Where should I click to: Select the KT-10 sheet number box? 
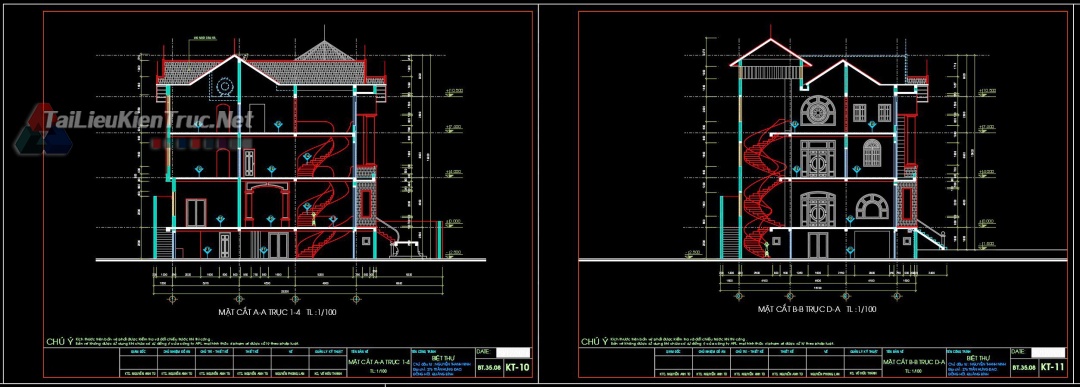(x=517, y=368)
